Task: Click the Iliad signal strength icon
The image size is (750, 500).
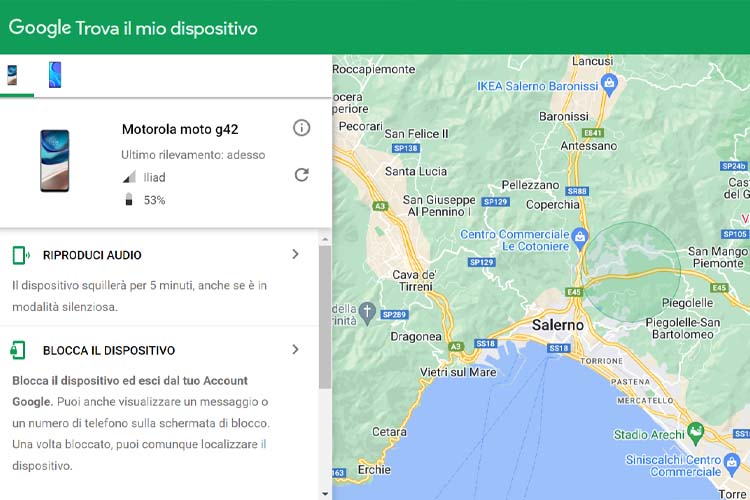Action: (129, 178)
